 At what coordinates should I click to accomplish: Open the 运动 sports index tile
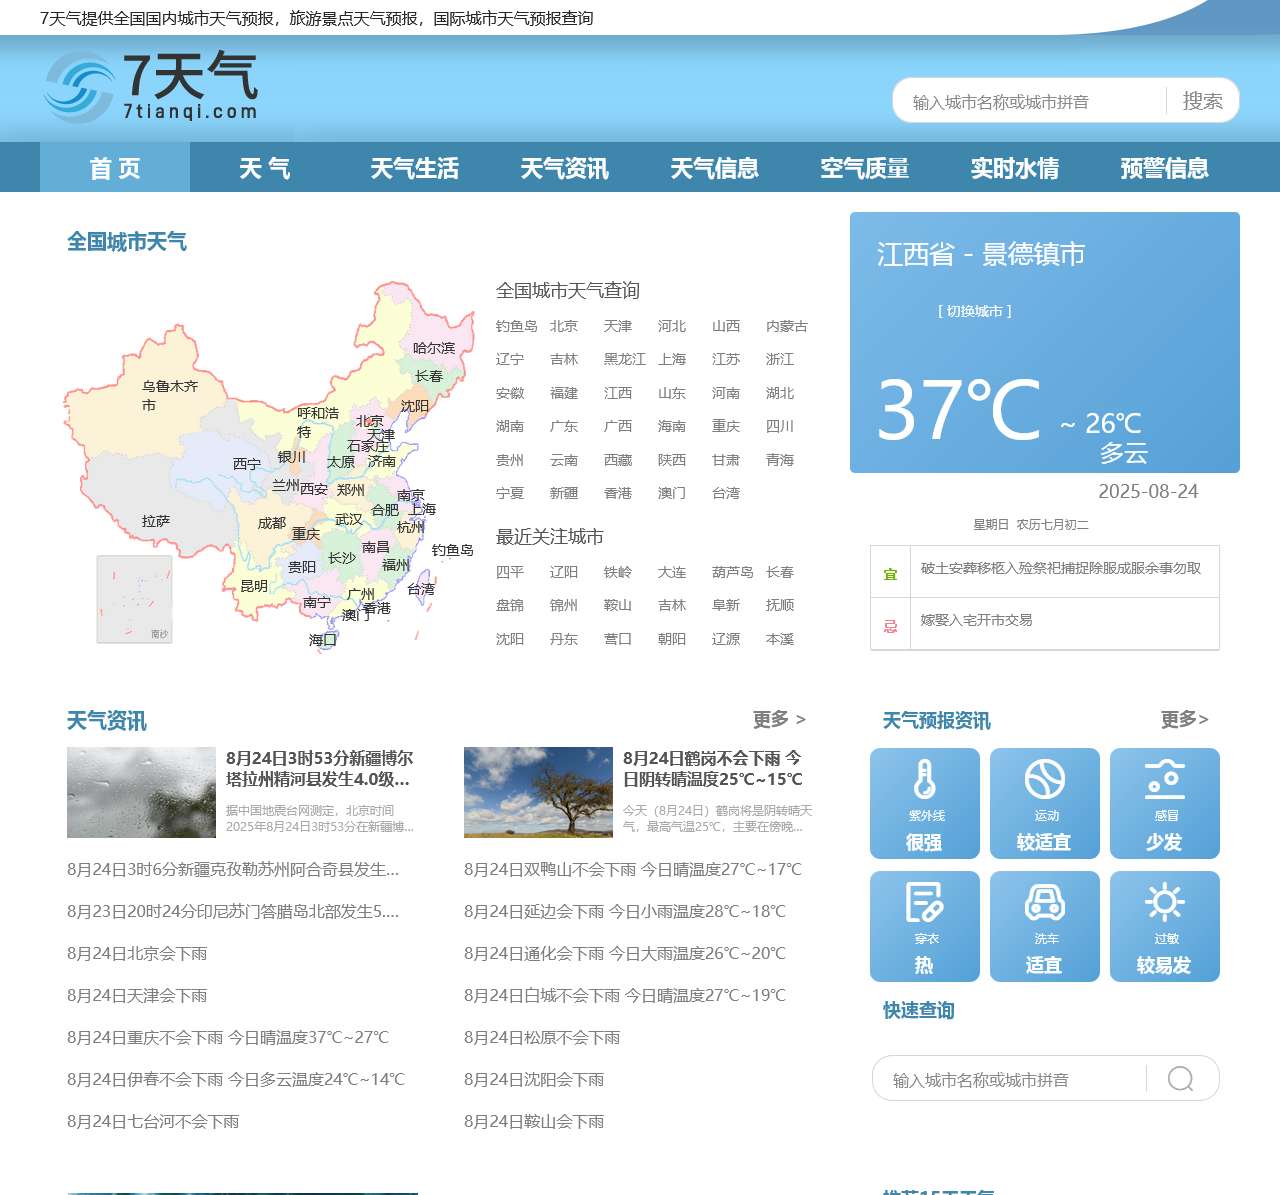click(x=1045, y=803)
